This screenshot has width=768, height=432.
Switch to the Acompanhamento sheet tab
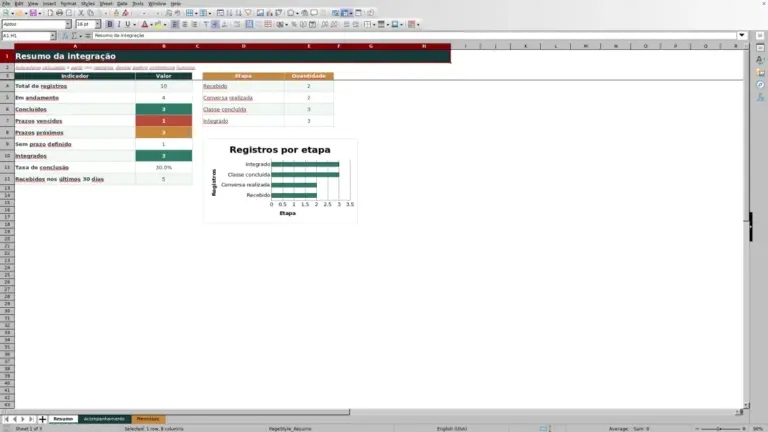[x=104, y=419]
